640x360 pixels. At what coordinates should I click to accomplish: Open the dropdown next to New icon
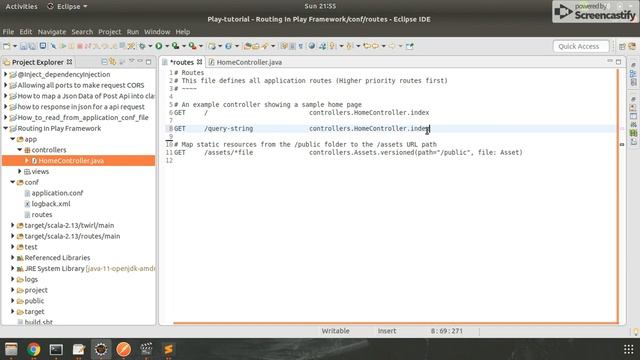coord(15,46)
